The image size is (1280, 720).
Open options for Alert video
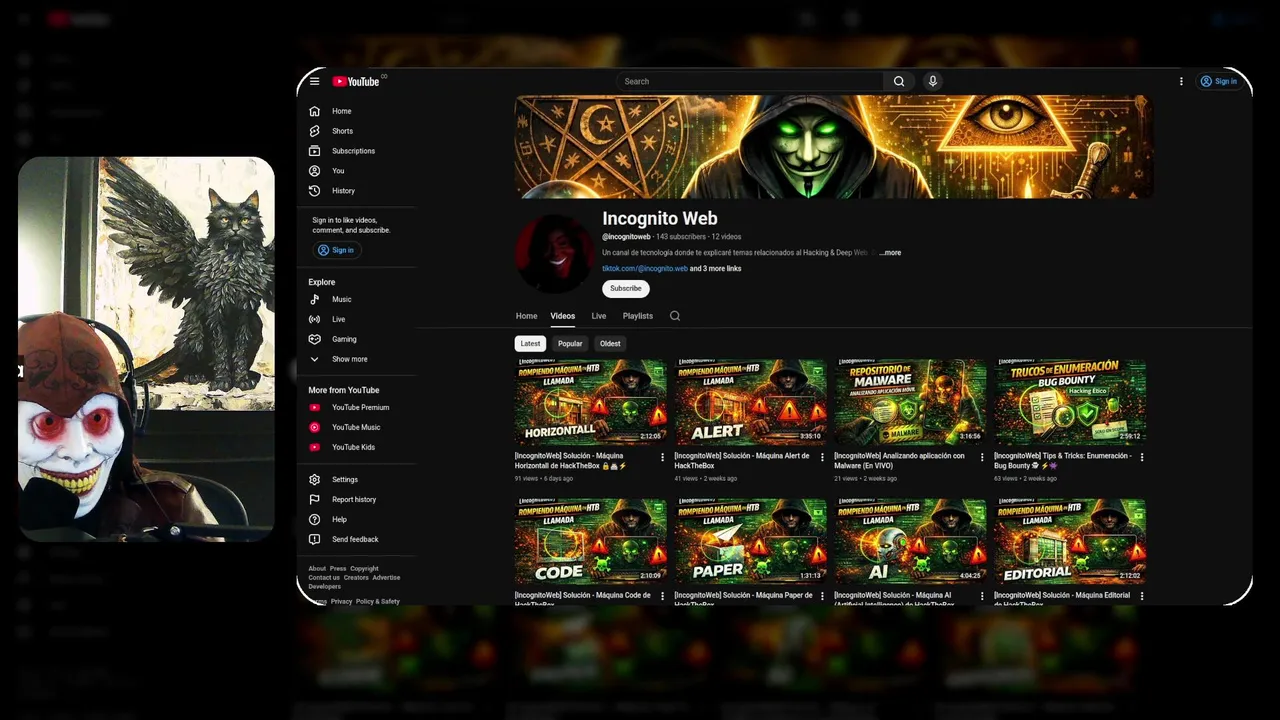[822, 457]
